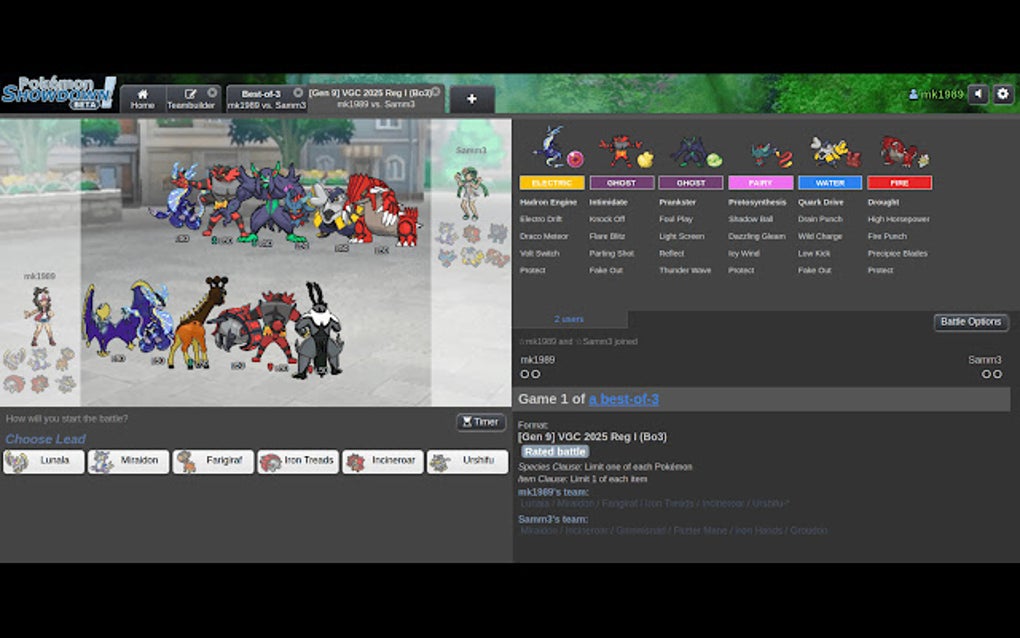This screenshot has height=638, width=1020.
Task: Click the Rated battle badge
Action: coord(555,451)
